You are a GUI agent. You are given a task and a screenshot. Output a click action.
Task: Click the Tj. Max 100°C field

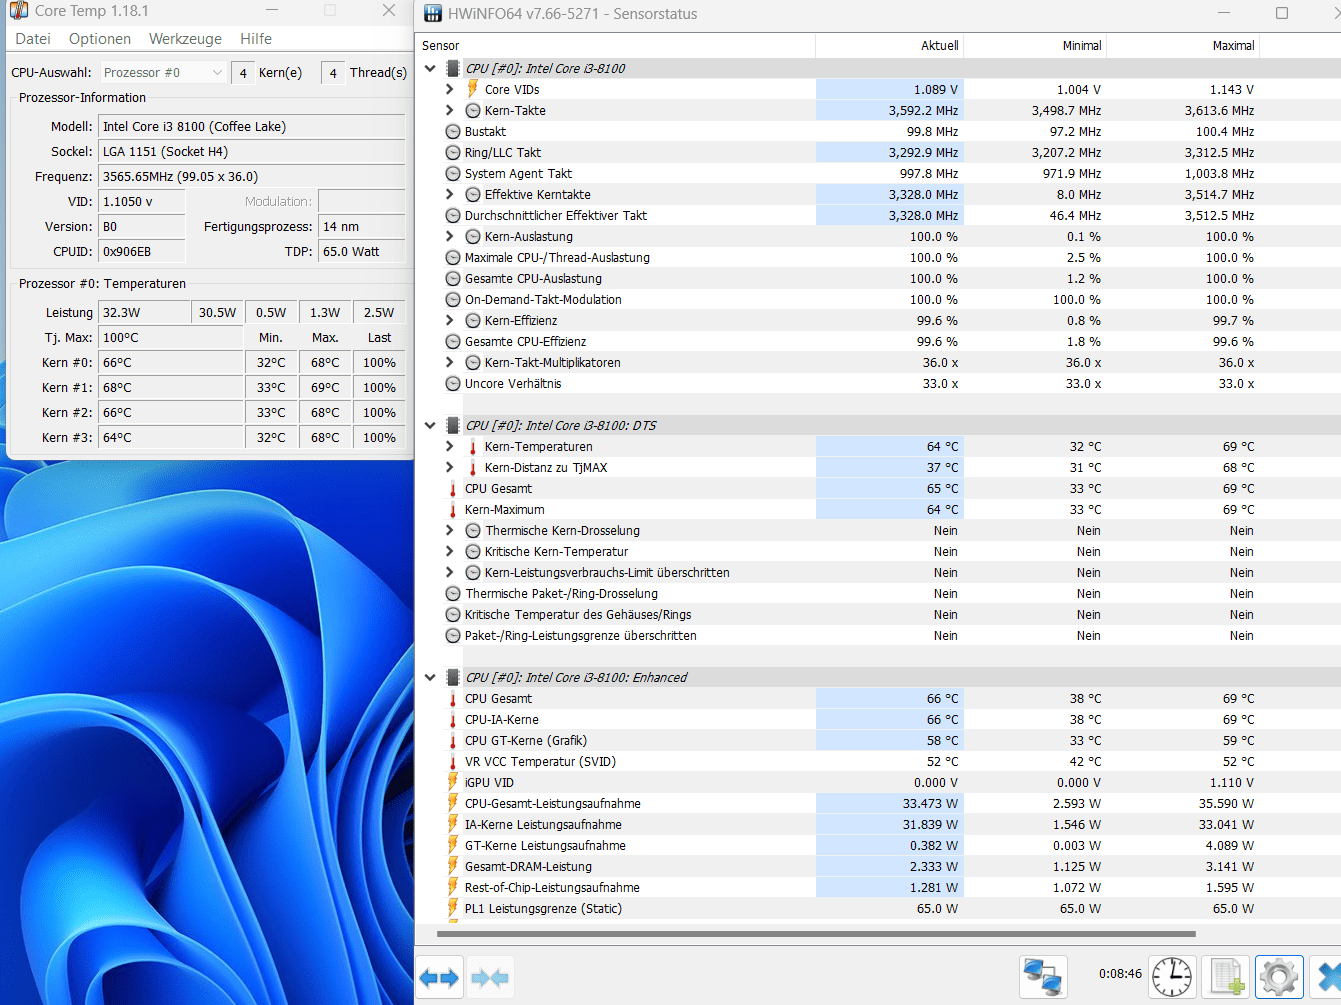click(171, 337)
